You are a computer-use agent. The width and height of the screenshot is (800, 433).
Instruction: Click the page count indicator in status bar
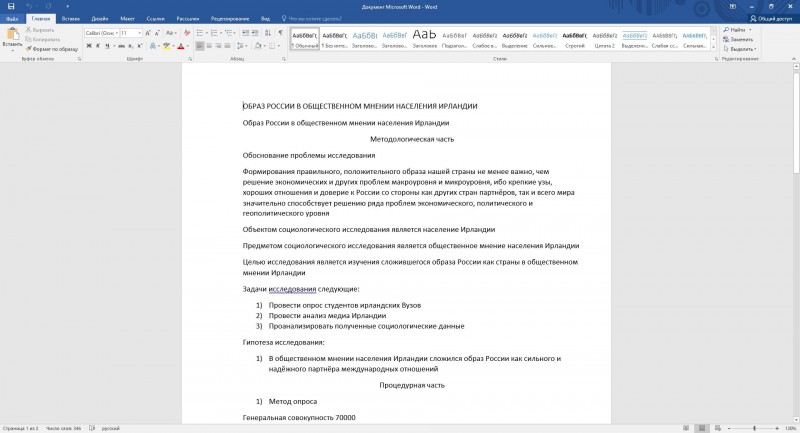[x=20, y=428]
